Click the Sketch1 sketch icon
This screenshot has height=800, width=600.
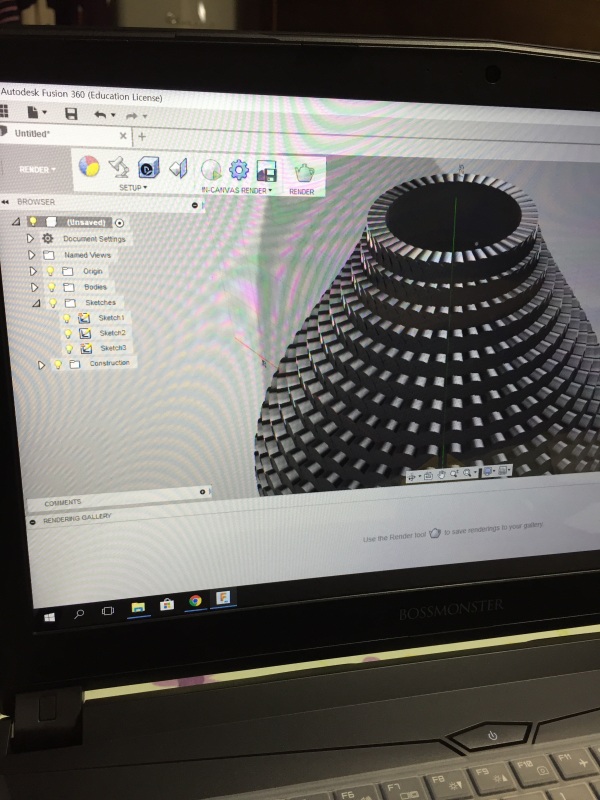84,318
